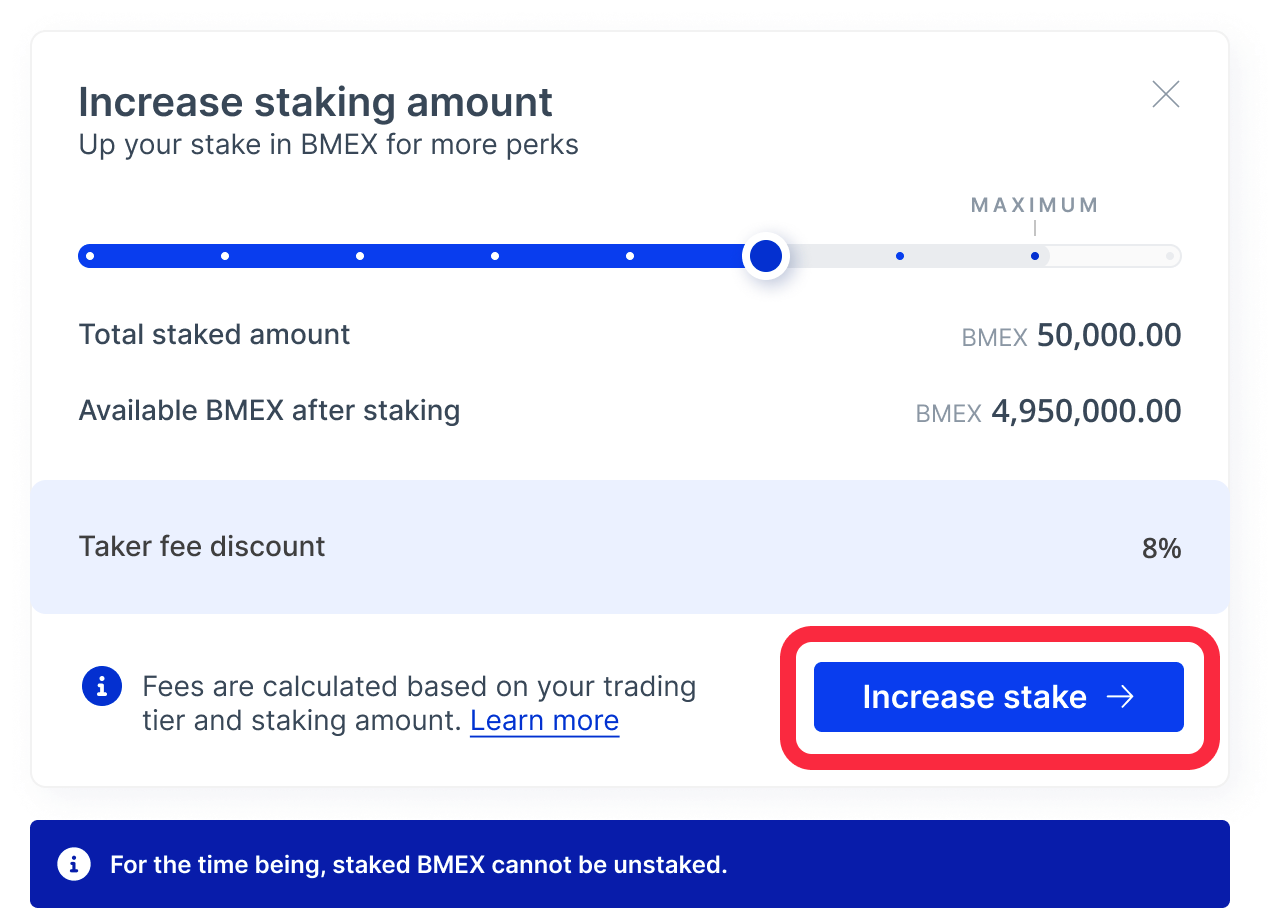Select the MAXIMUM marker above the slider
Viewport: 1280px width, 908px height.
click(1034, 204)
